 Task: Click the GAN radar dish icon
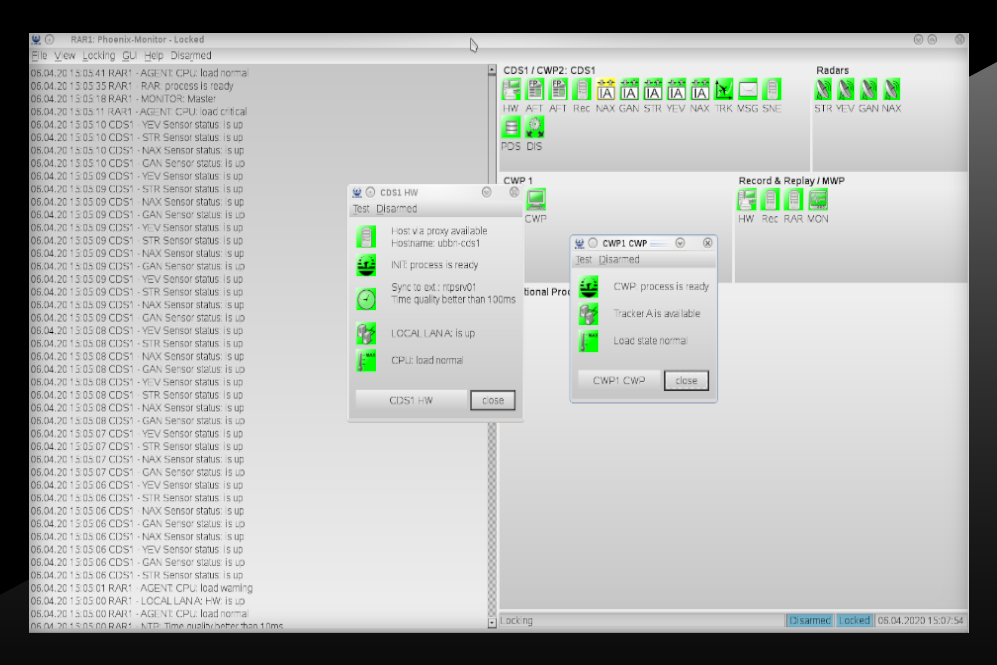coord(866,89)
